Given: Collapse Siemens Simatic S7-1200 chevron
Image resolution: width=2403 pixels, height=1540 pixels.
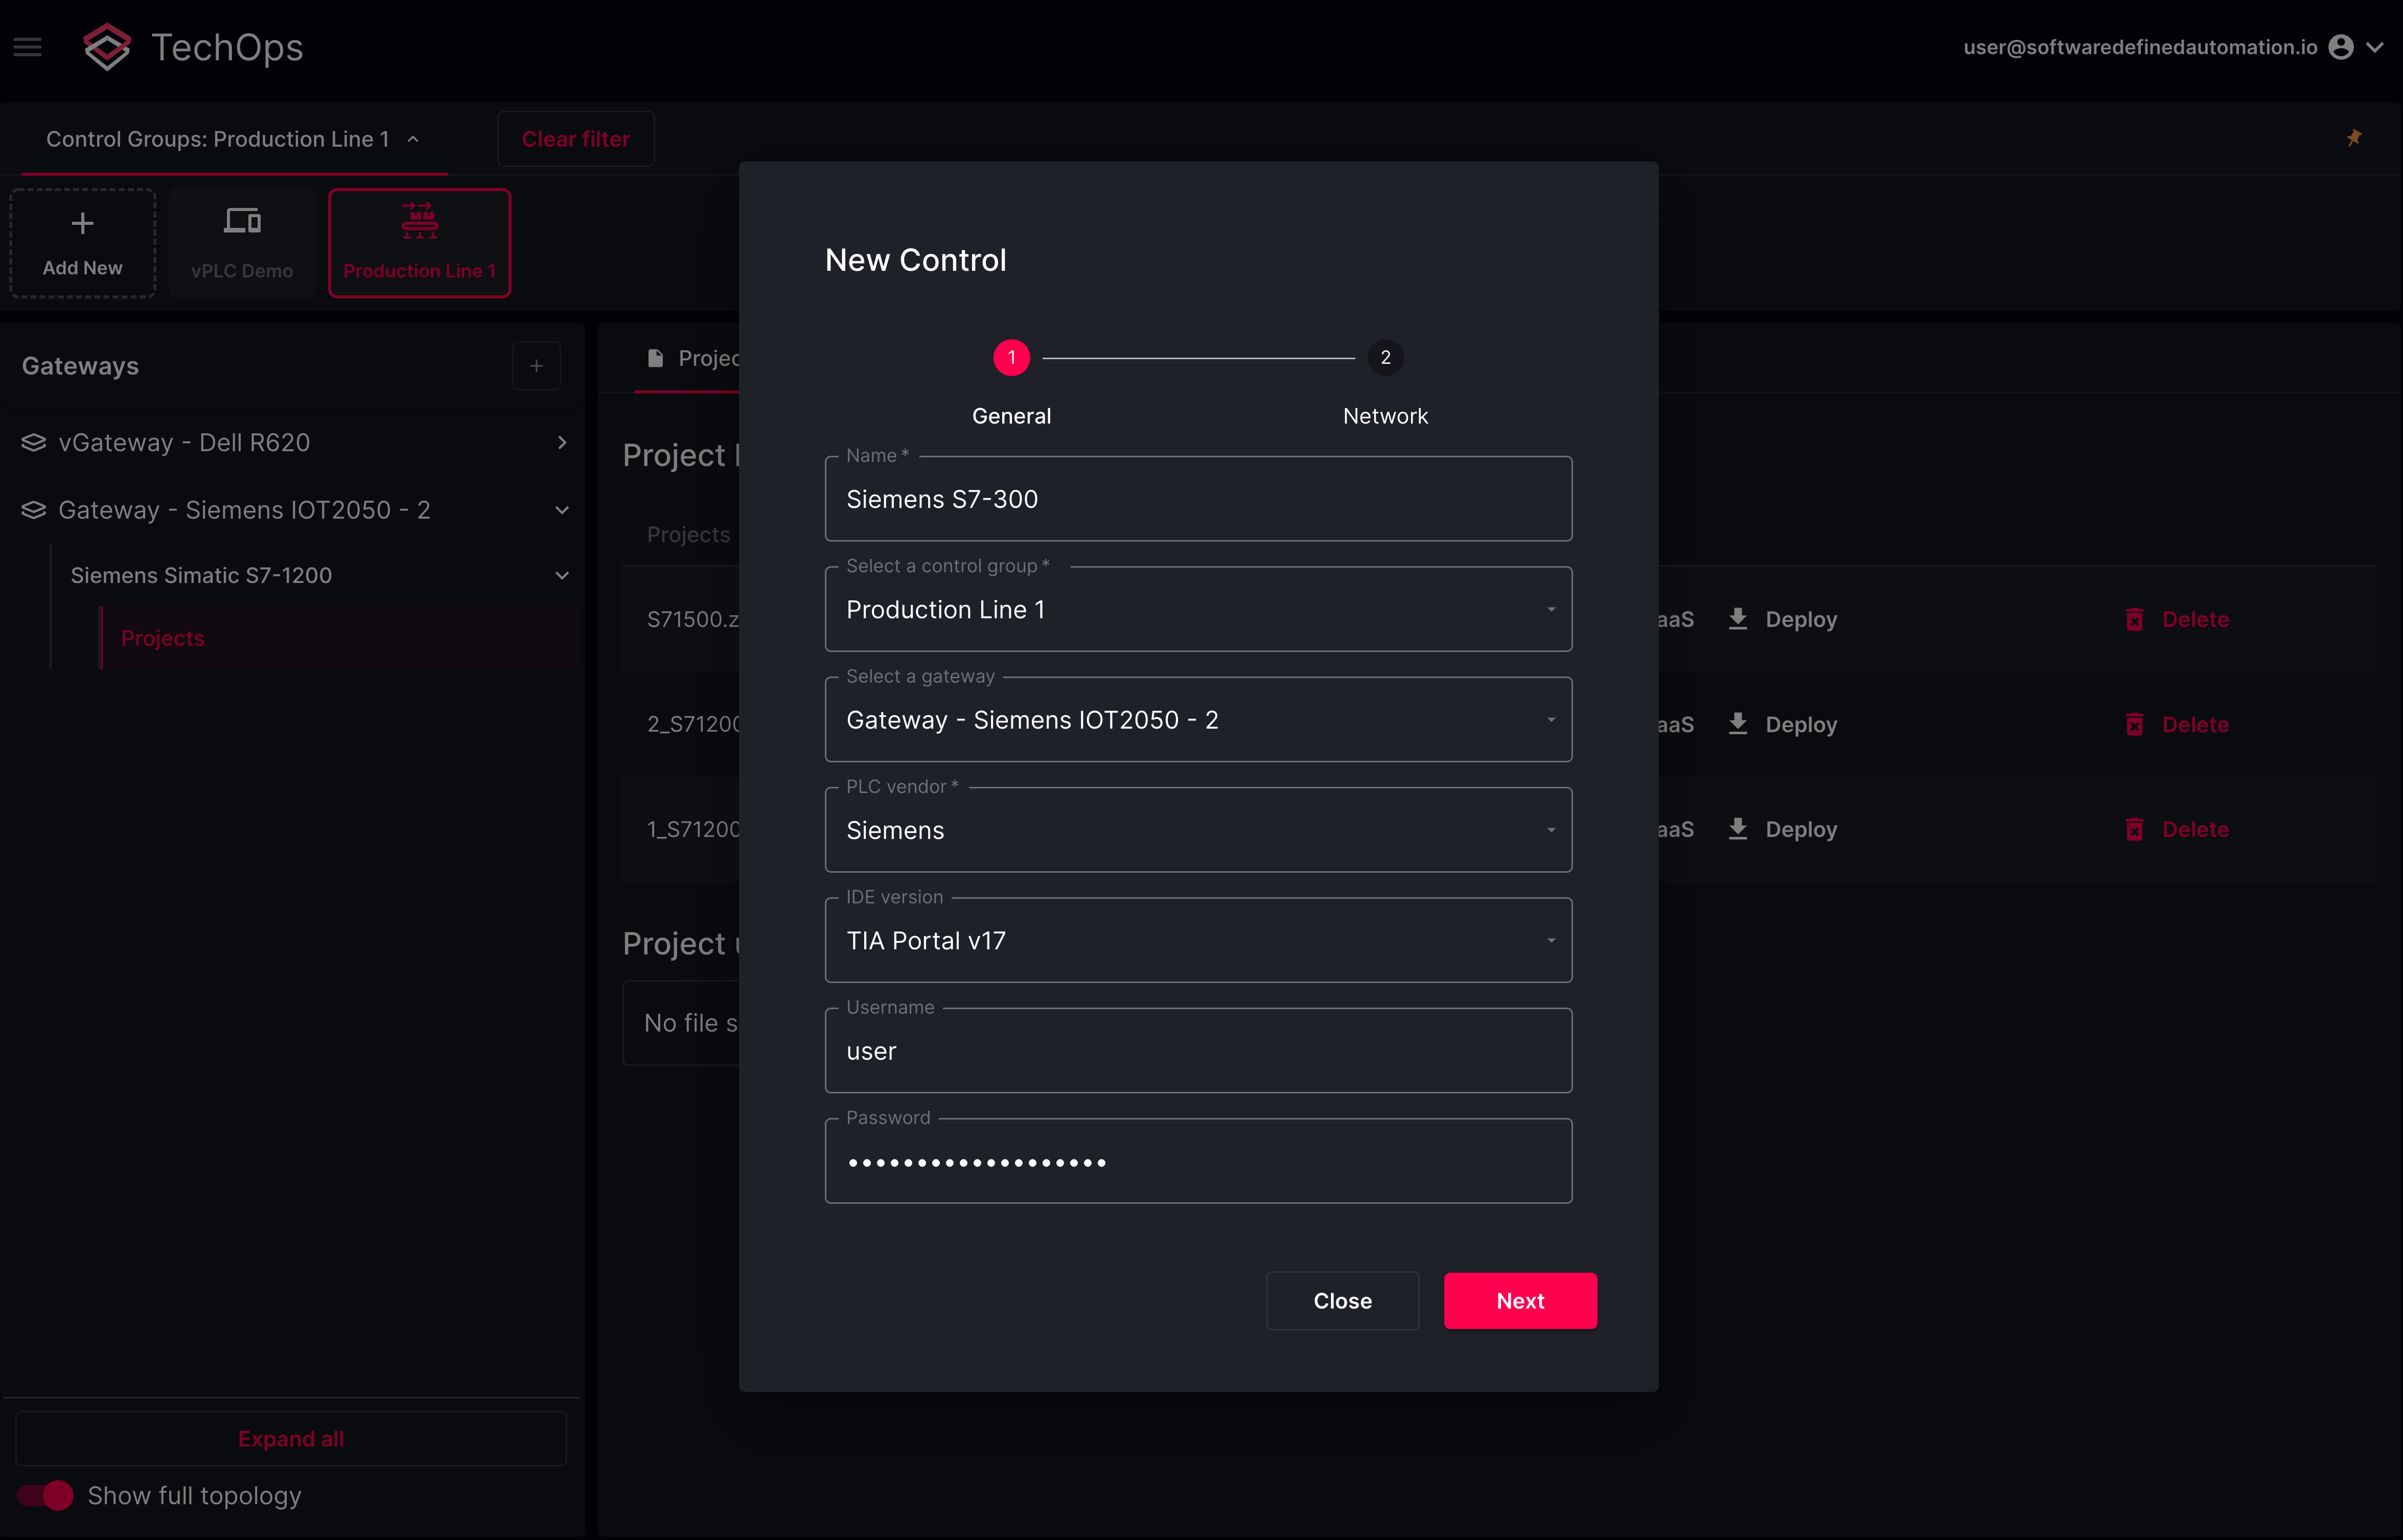Looking at the screenshot, I should coord(562,575).
